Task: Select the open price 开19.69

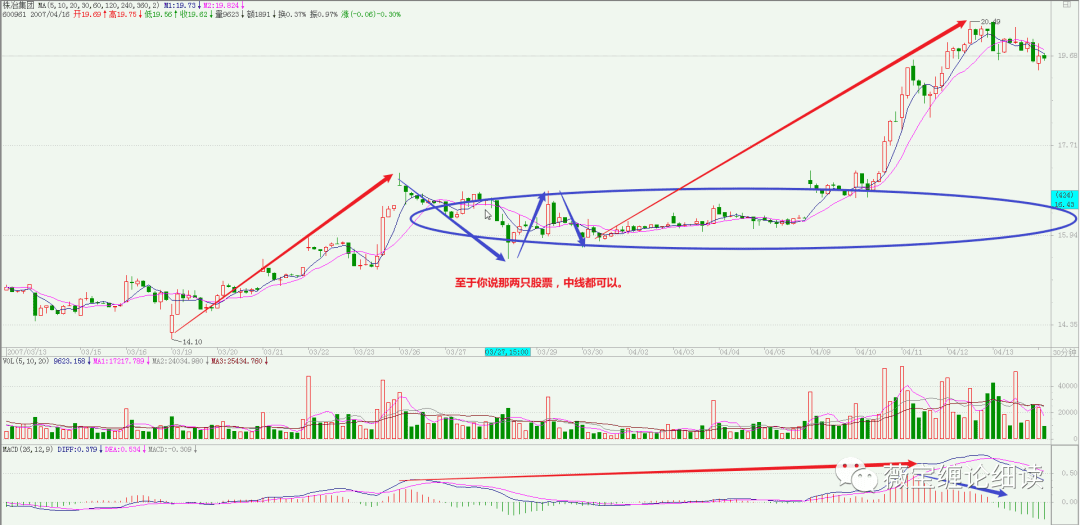Action: (87, 14)
